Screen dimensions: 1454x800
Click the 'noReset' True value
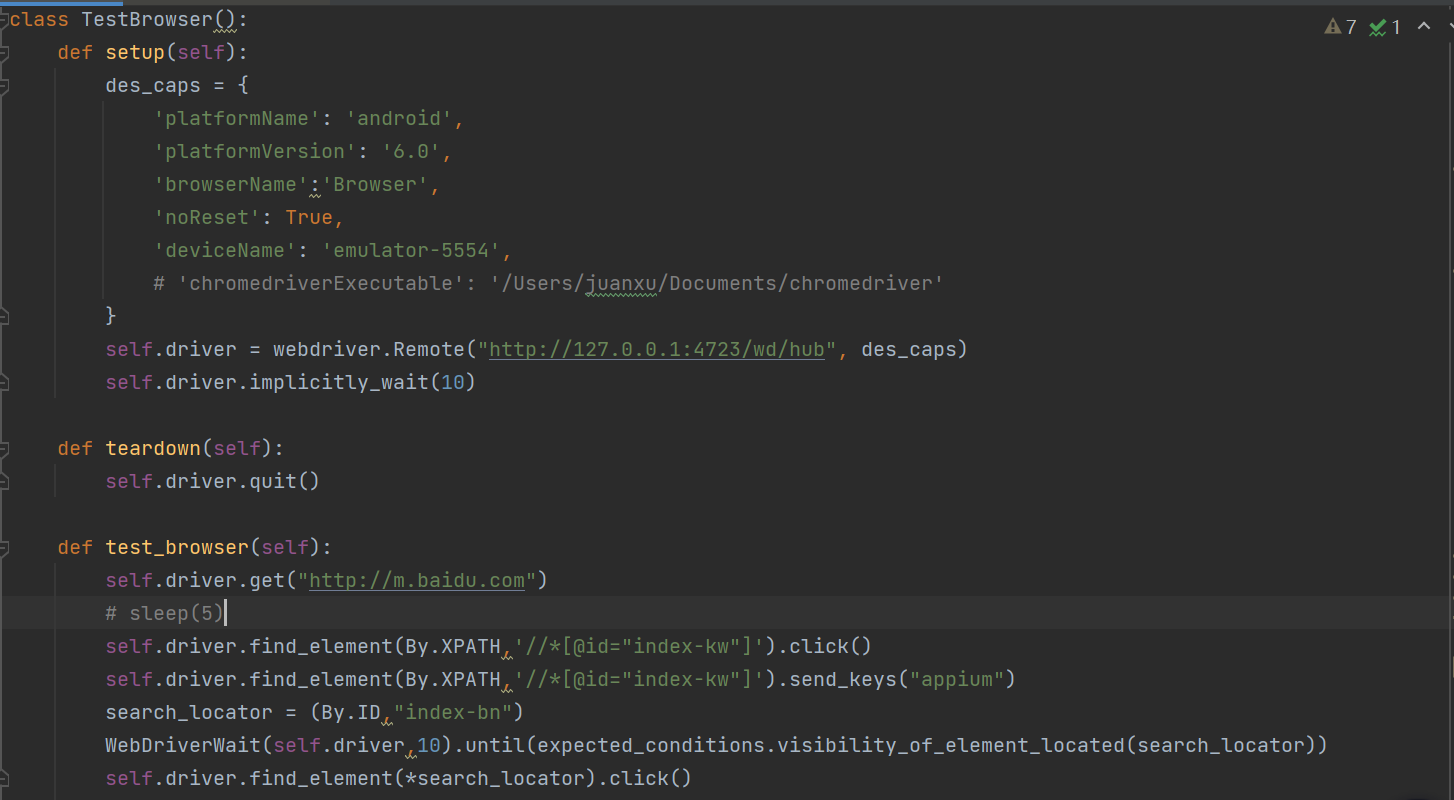click(309, 217)
